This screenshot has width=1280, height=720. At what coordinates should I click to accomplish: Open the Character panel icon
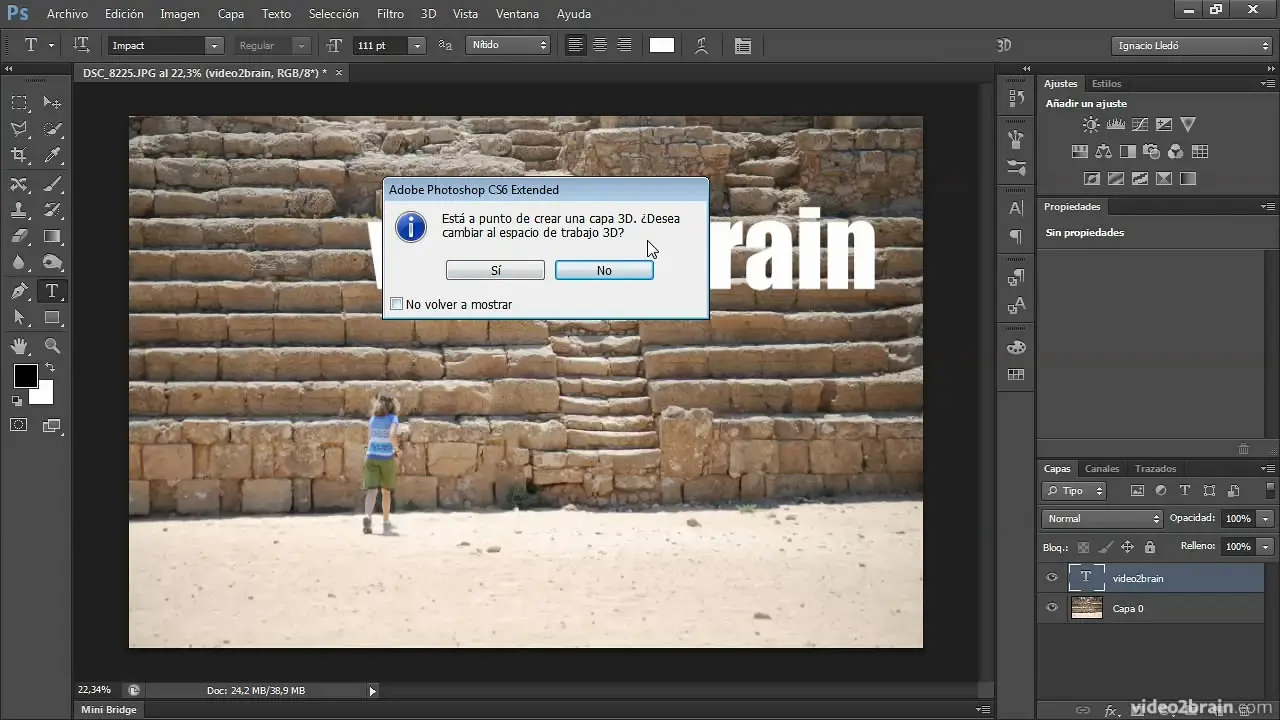coord(1016,208)
